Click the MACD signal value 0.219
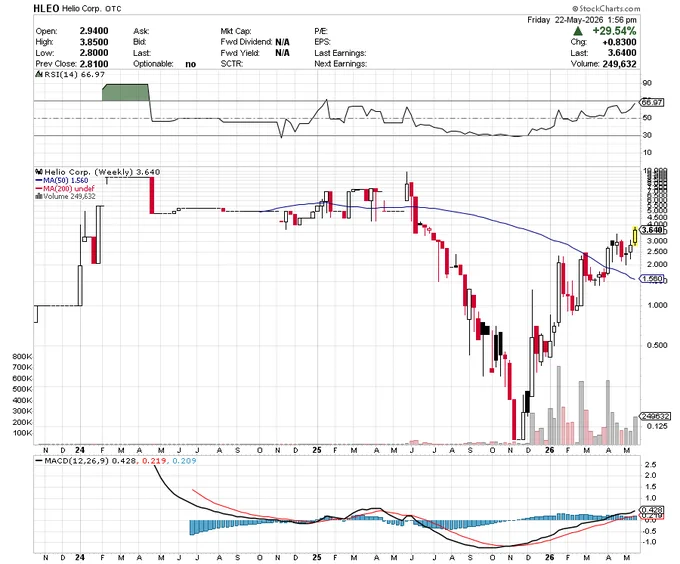The width and height of the screenshot is (680, 564). (154, 461)
